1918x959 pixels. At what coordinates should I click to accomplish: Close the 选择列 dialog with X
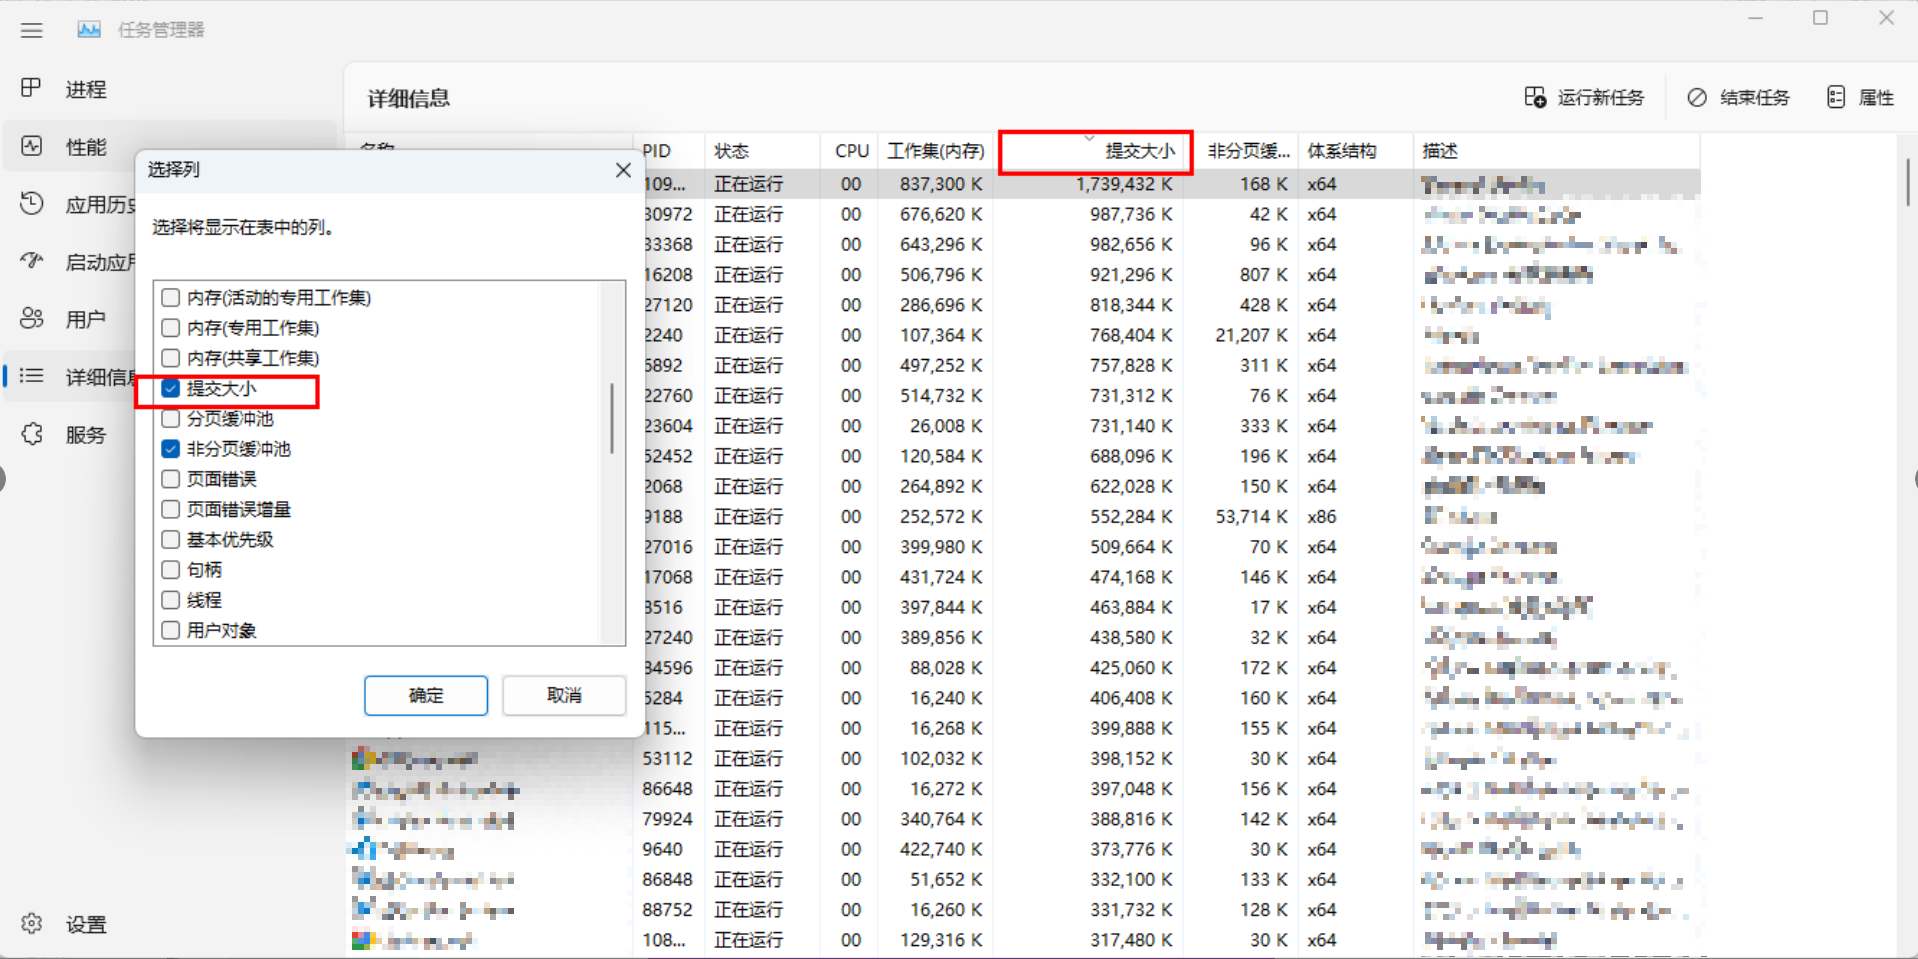coord(623,170)
